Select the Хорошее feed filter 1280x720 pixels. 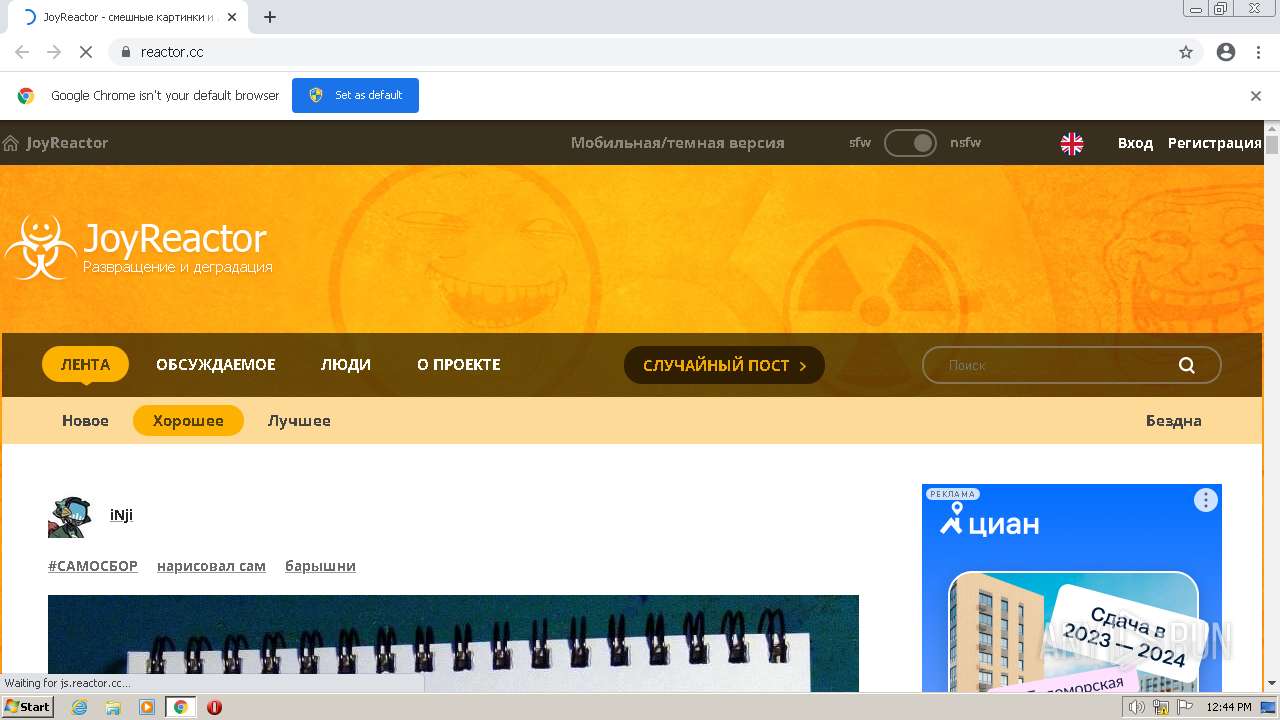(x=188, y=421)
